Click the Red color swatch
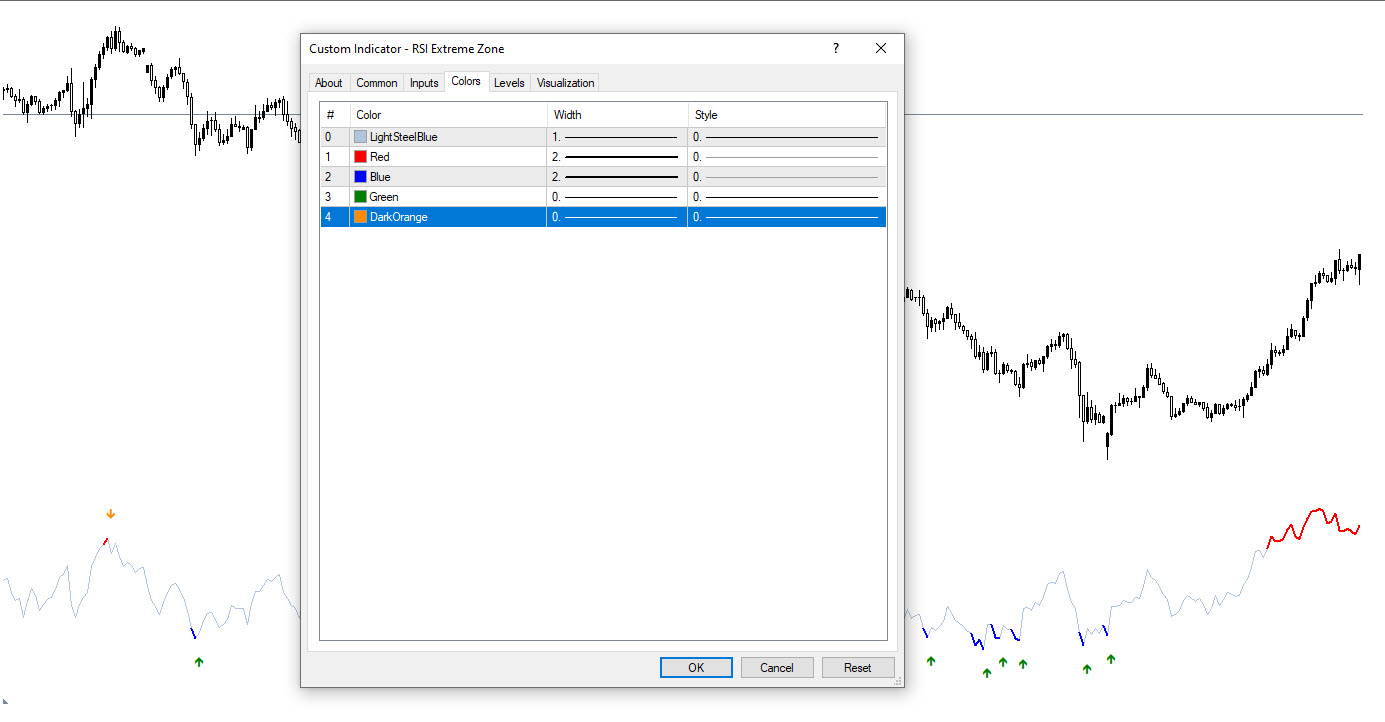 [360, 157]
